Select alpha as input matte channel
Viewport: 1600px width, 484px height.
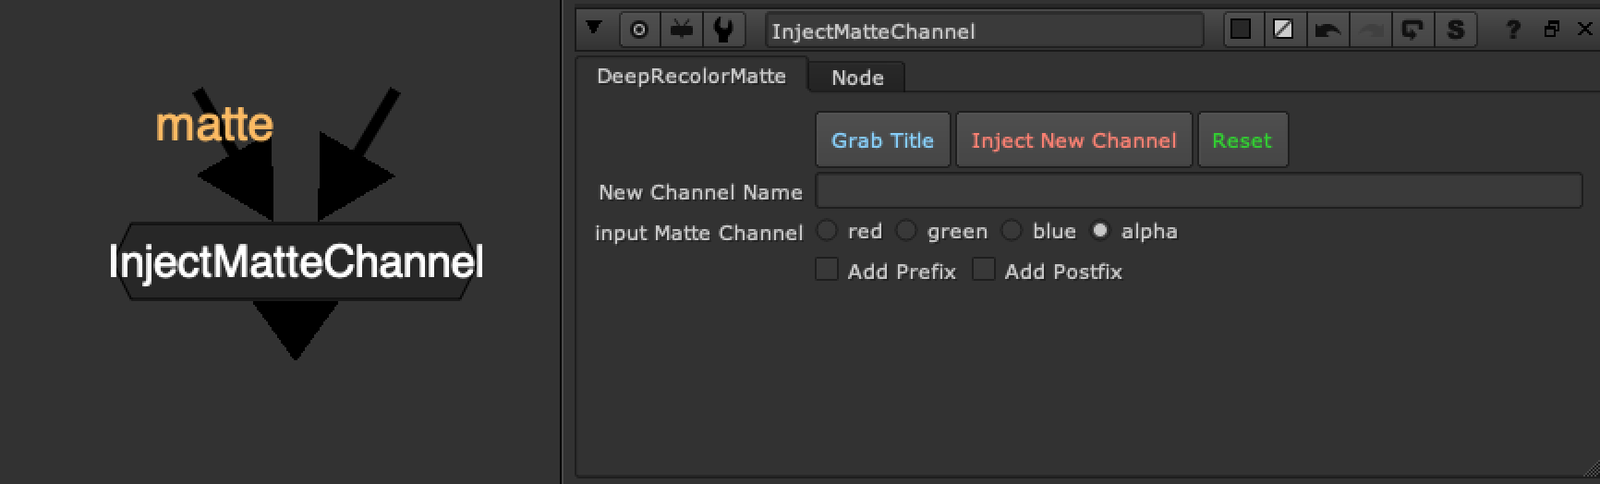[x=1100, y=231]
